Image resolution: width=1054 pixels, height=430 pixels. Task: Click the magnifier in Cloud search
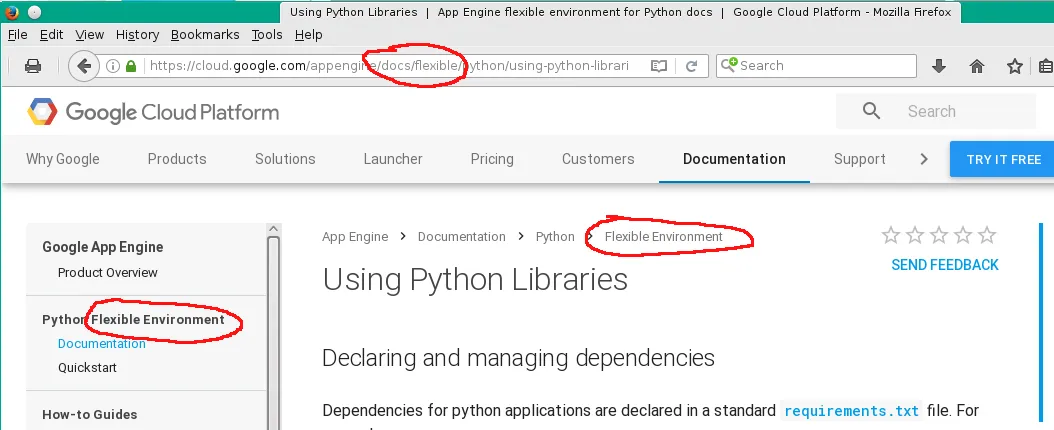(871, 111)
